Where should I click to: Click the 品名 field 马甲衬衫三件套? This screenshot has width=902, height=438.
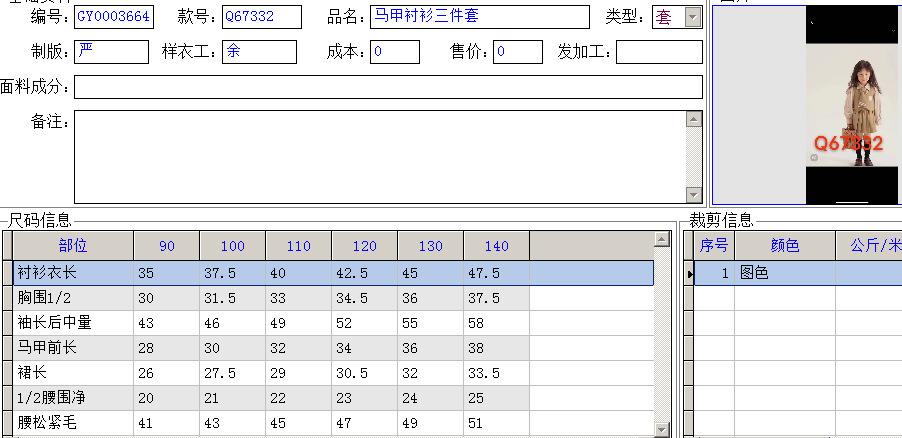[480, 17]
